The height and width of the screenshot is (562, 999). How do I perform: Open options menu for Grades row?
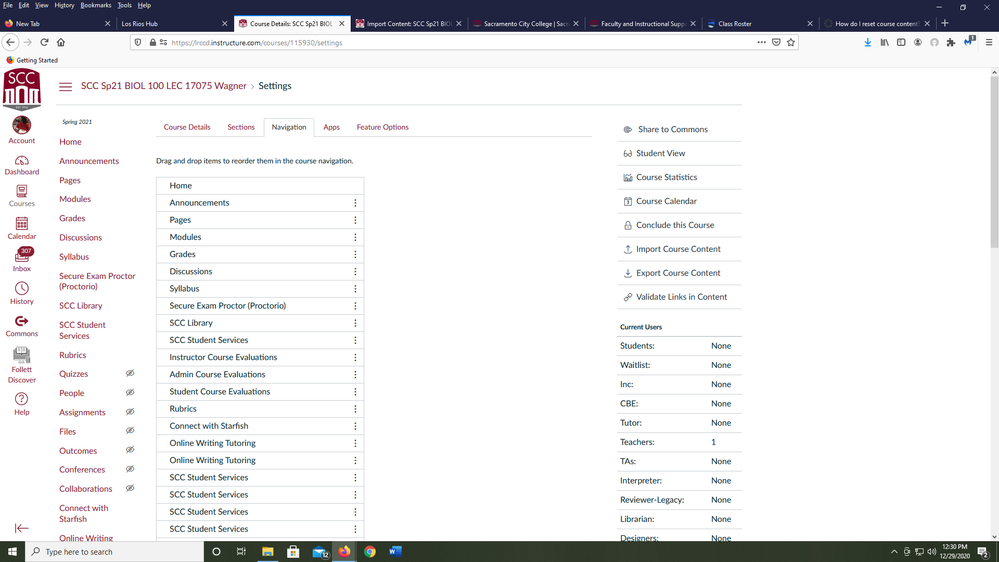[356, 254]
